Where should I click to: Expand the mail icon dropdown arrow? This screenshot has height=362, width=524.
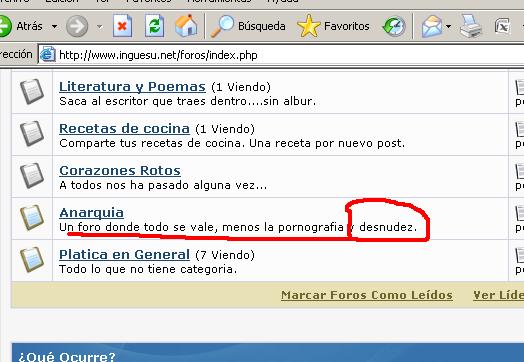pyautogui.click(x=448, y=26)
